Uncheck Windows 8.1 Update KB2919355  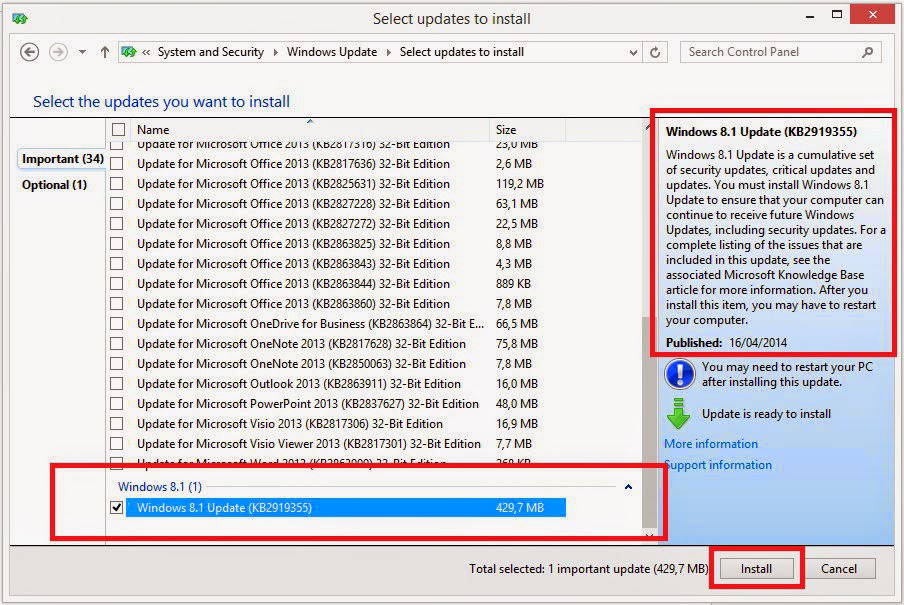coord(116,508)
